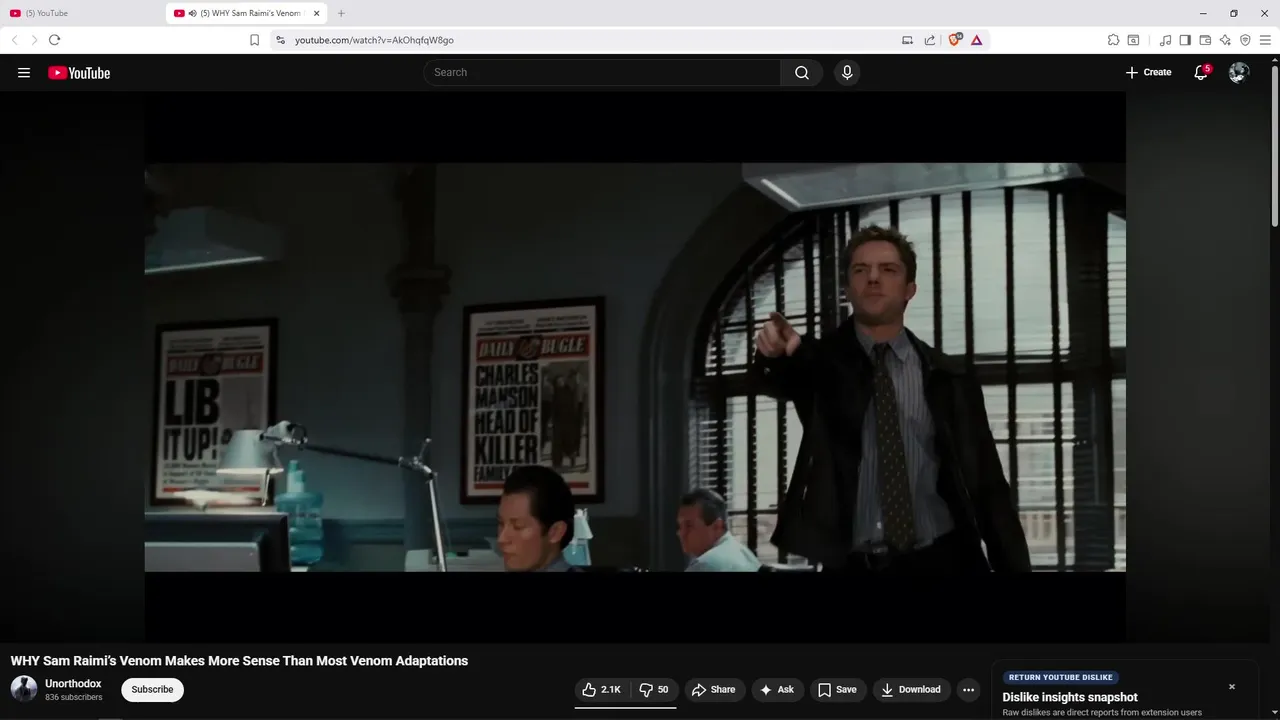This screenshot has height=720, width=1280.
Task: Open the YouTube guide hamburger menu
Action: click(24, 72)
